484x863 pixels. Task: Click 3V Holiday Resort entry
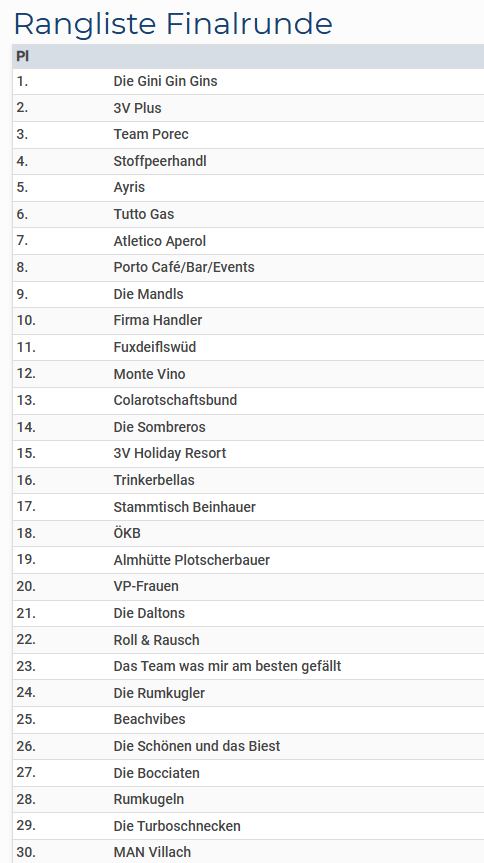[170, 454]
